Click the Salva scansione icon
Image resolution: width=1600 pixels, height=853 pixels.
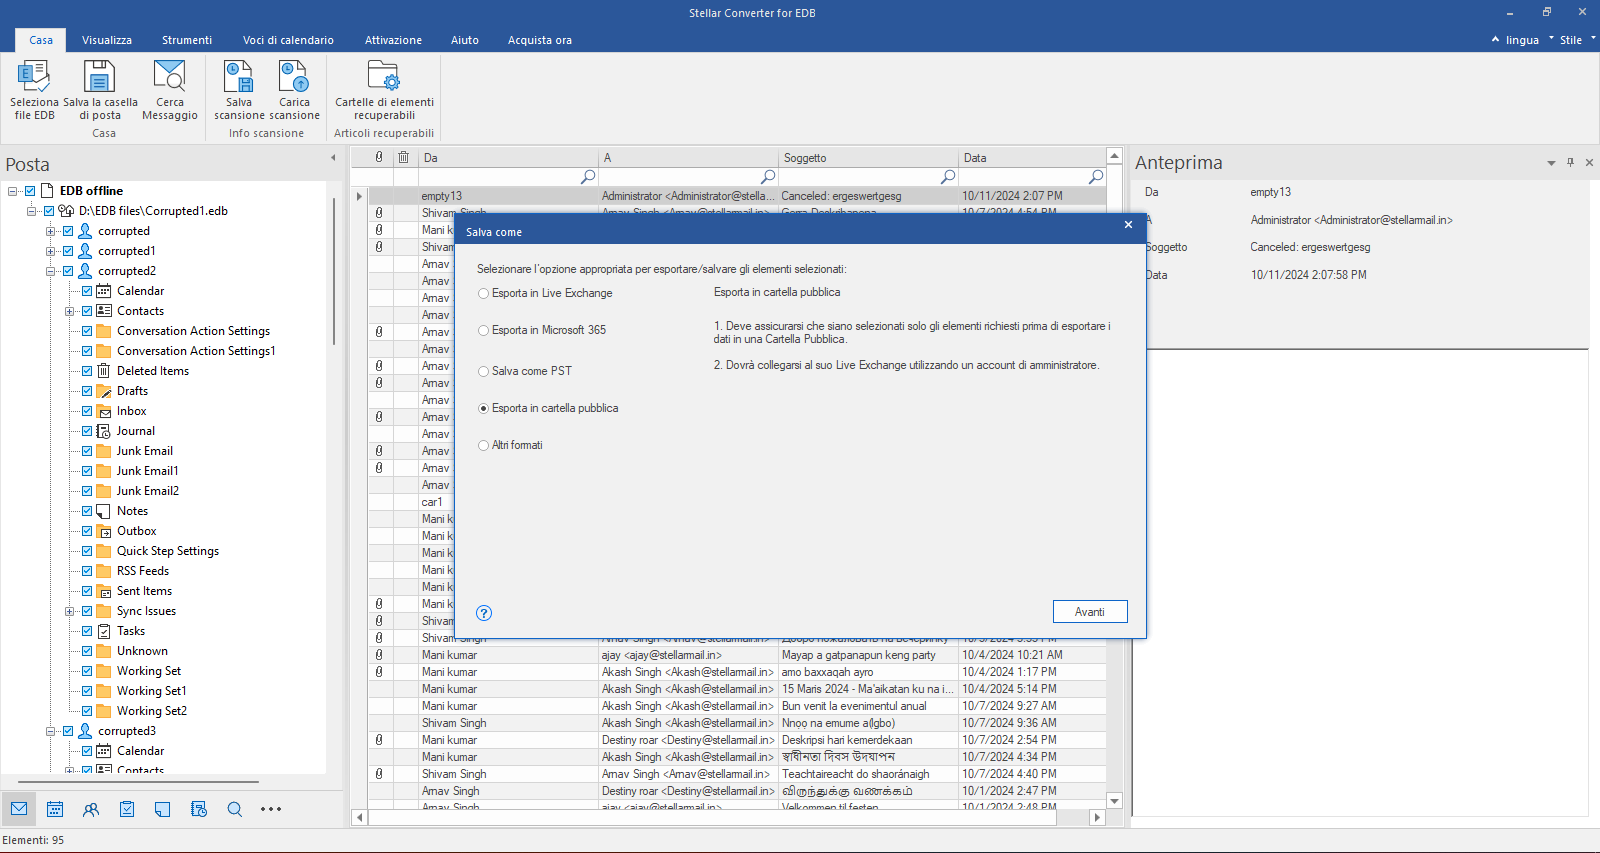pyautogui.click(x=239, y=76)
